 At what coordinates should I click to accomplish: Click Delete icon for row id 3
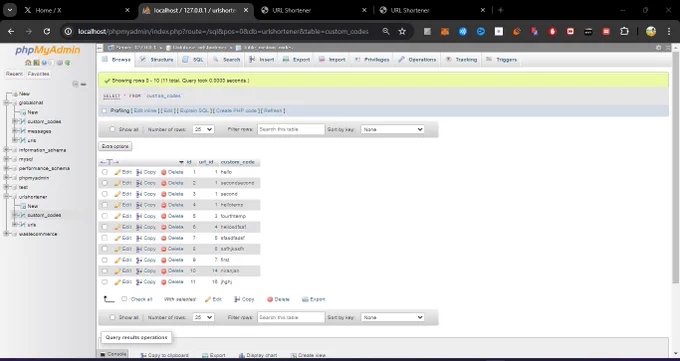coord(164,194)
